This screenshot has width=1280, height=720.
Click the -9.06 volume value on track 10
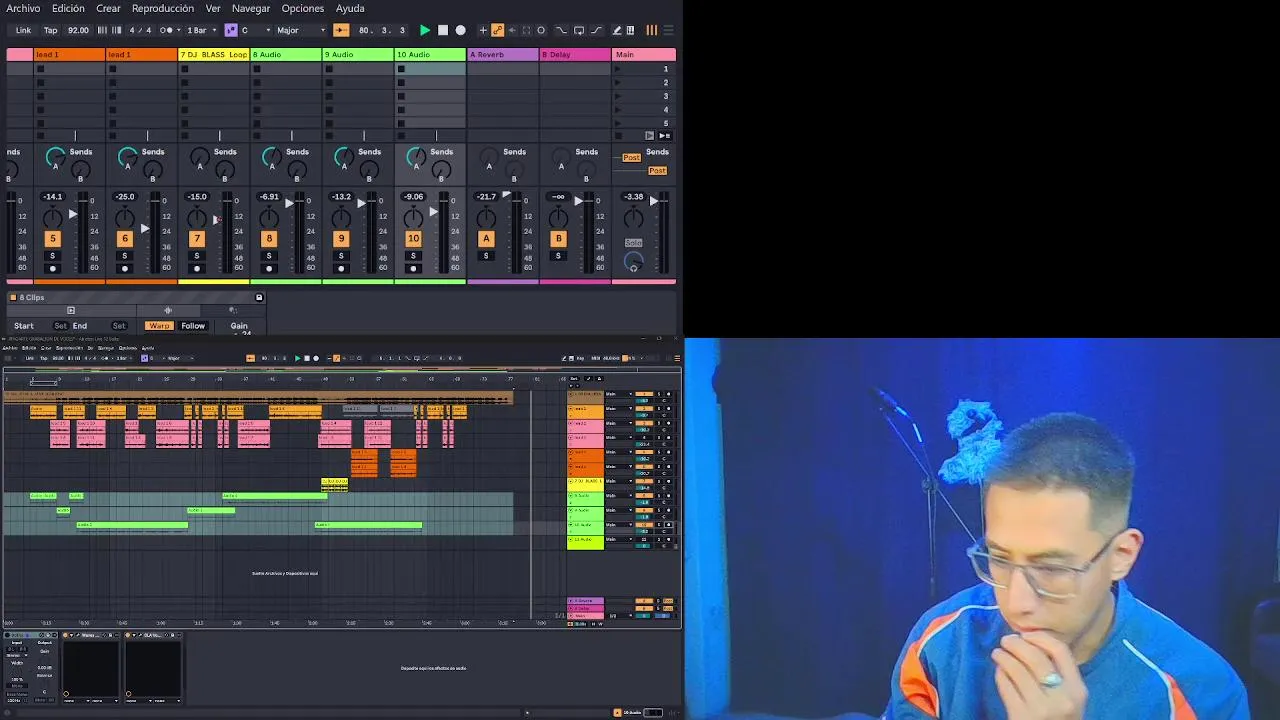(413, 197)
